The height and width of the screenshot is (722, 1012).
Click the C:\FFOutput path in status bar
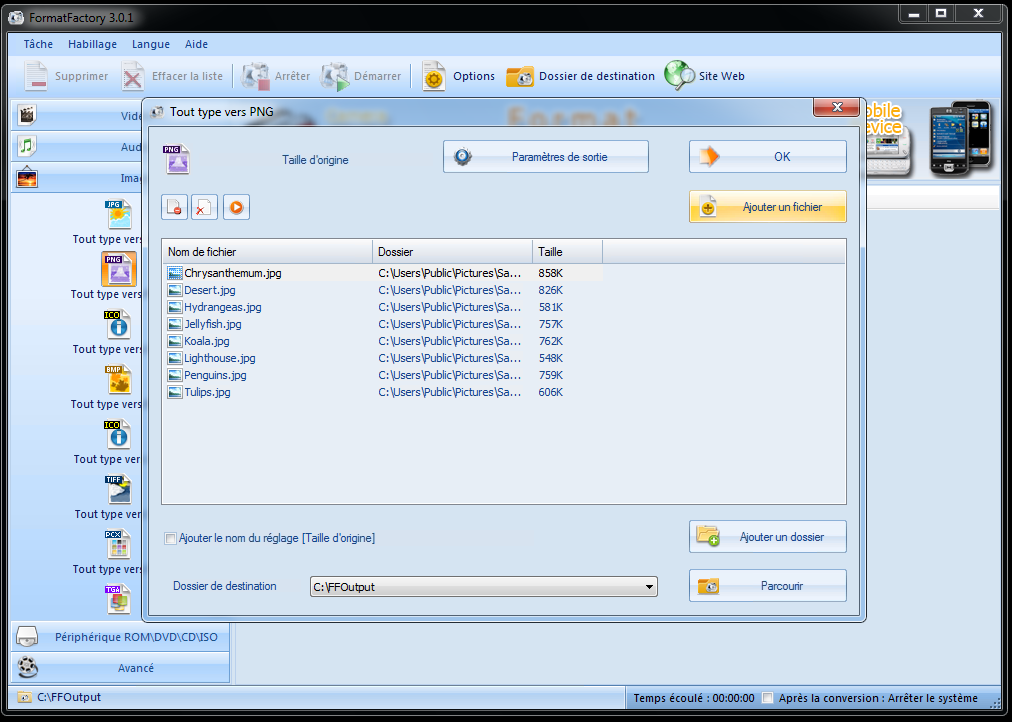[69, 697]
